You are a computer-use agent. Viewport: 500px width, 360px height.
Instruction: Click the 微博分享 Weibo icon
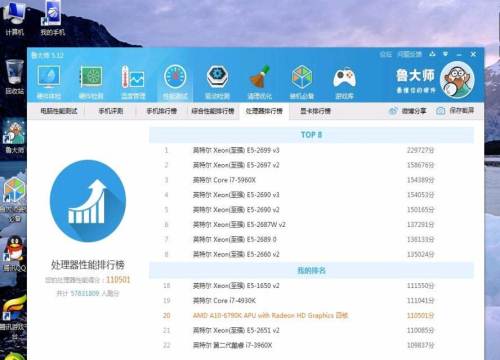[393, 111]
